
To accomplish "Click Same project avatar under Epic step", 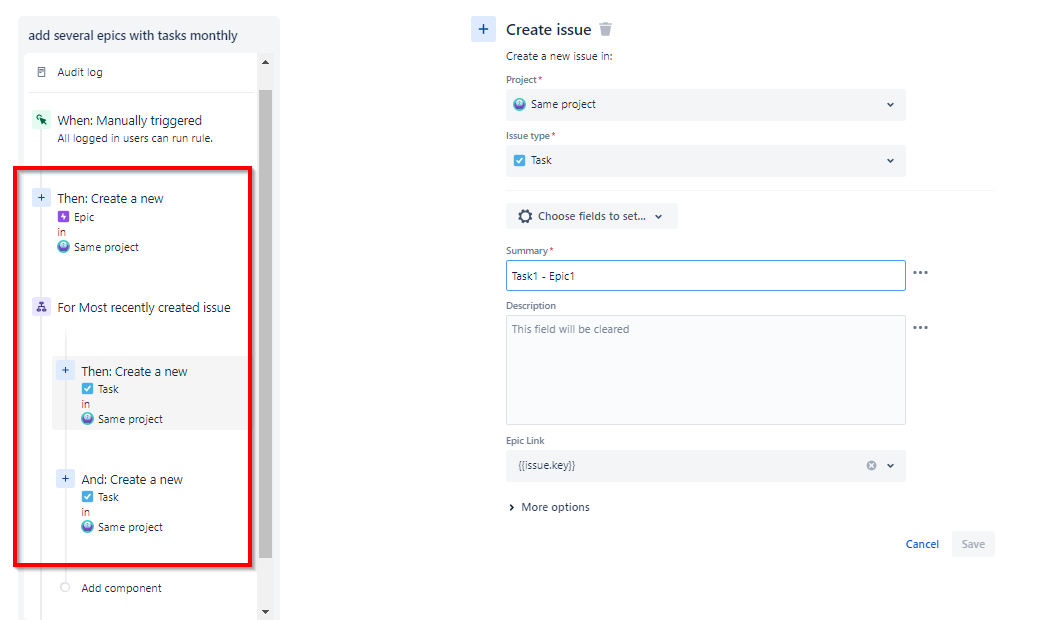I will tap(63, 247).
